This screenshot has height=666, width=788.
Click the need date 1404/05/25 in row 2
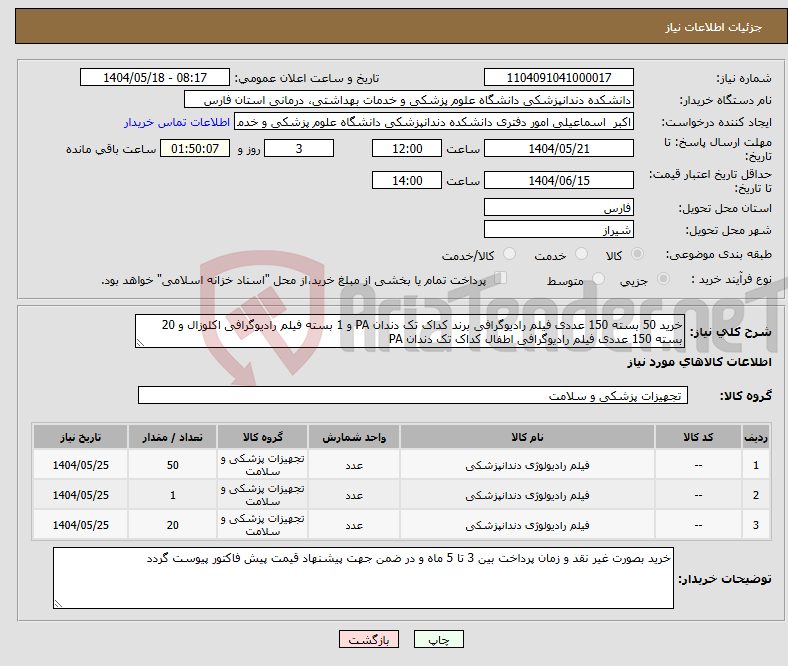pyautogui.click(x=80, y=495)
